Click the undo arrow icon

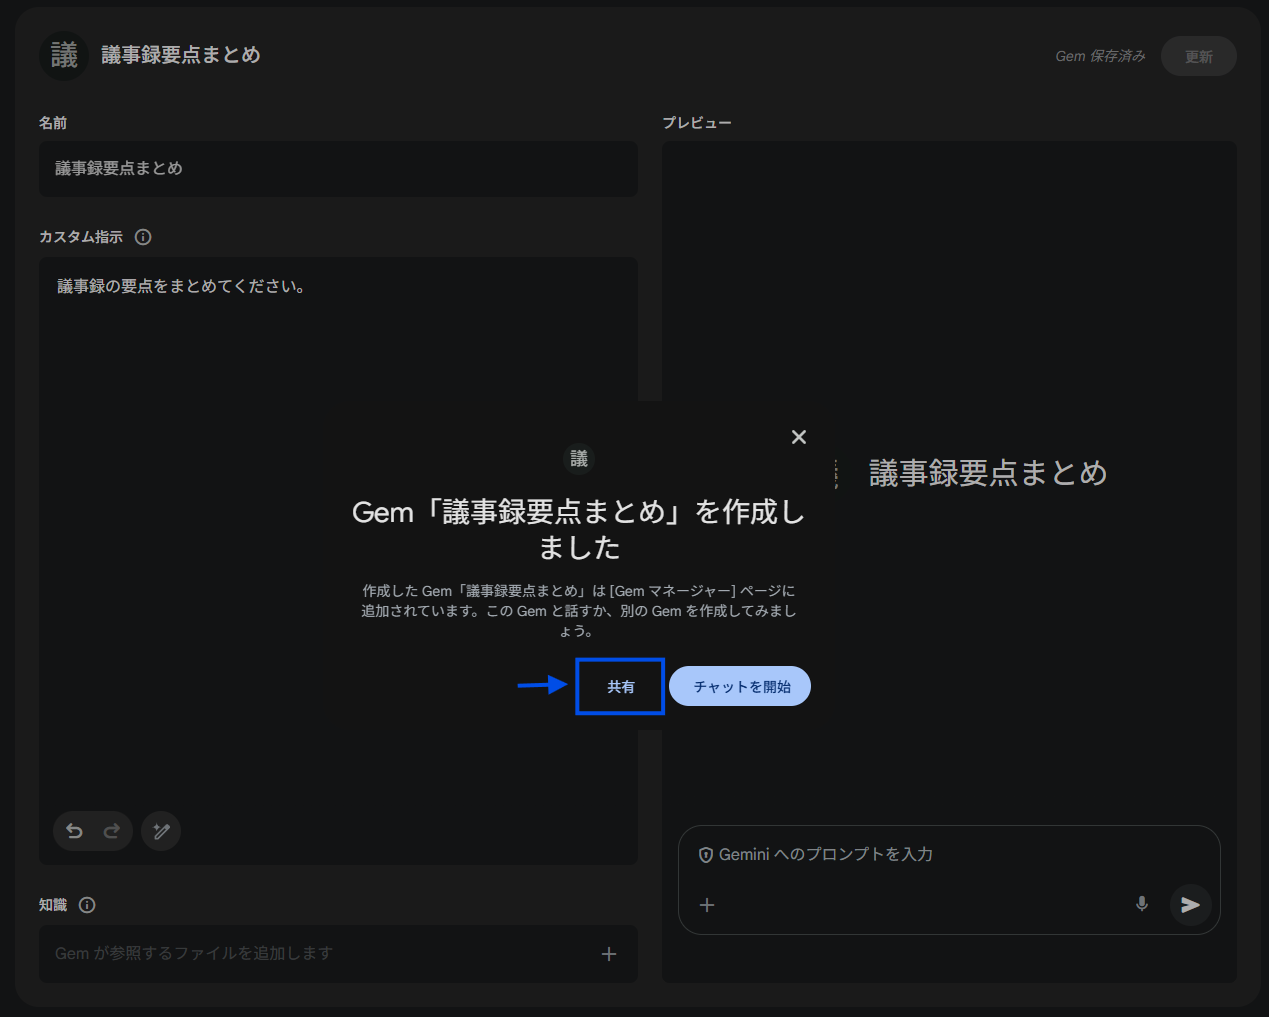pos(74,831)
